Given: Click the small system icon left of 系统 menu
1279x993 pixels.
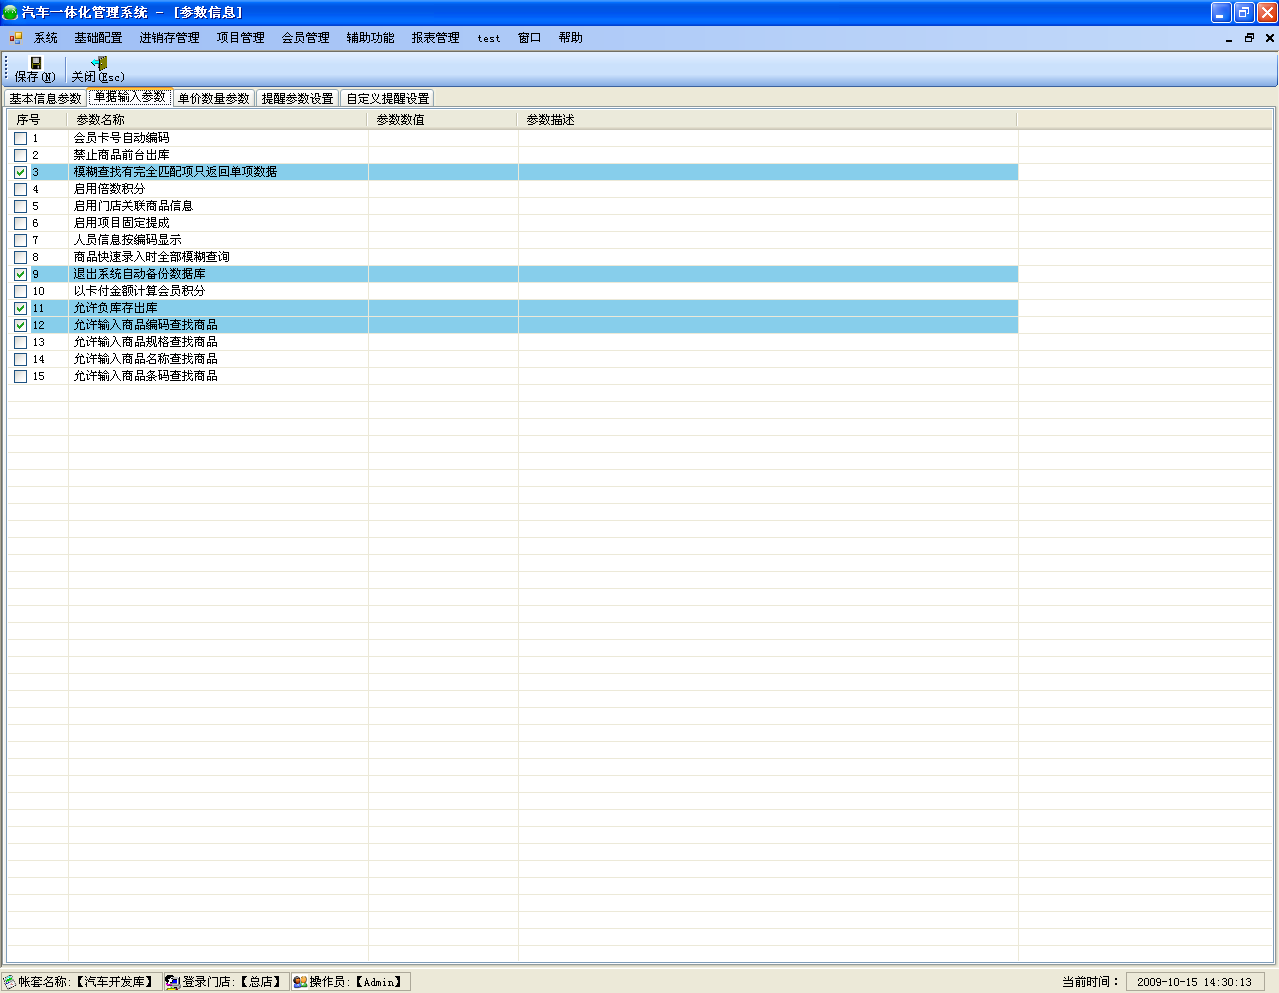Looking at the screenshot, I should pyautogui.click(x=16, y=38).
